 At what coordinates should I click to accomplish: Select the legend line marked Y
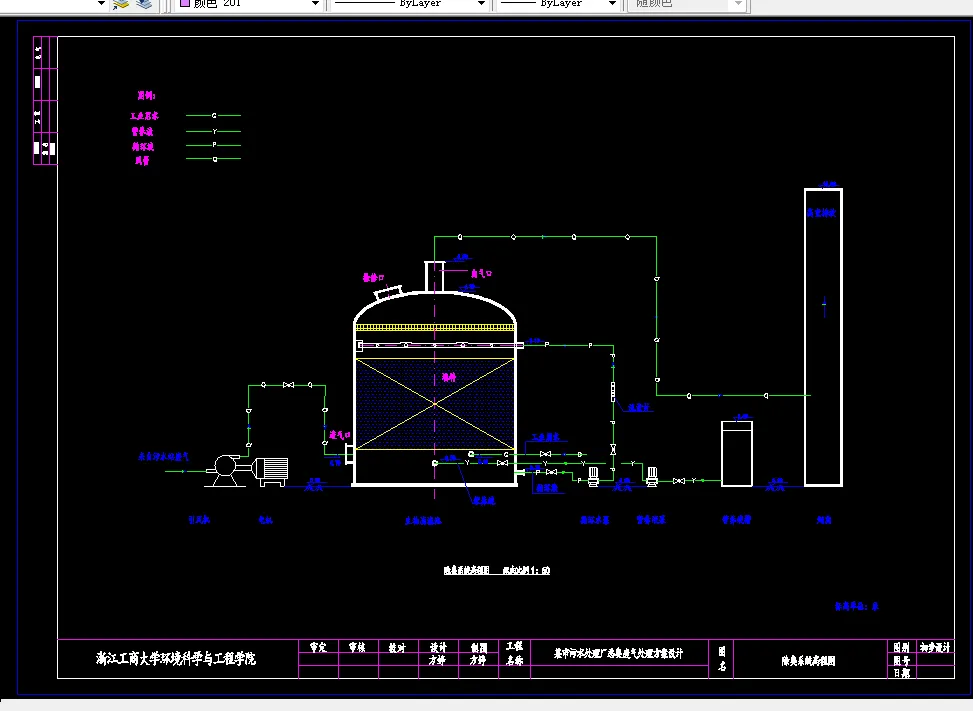[213, 132]
